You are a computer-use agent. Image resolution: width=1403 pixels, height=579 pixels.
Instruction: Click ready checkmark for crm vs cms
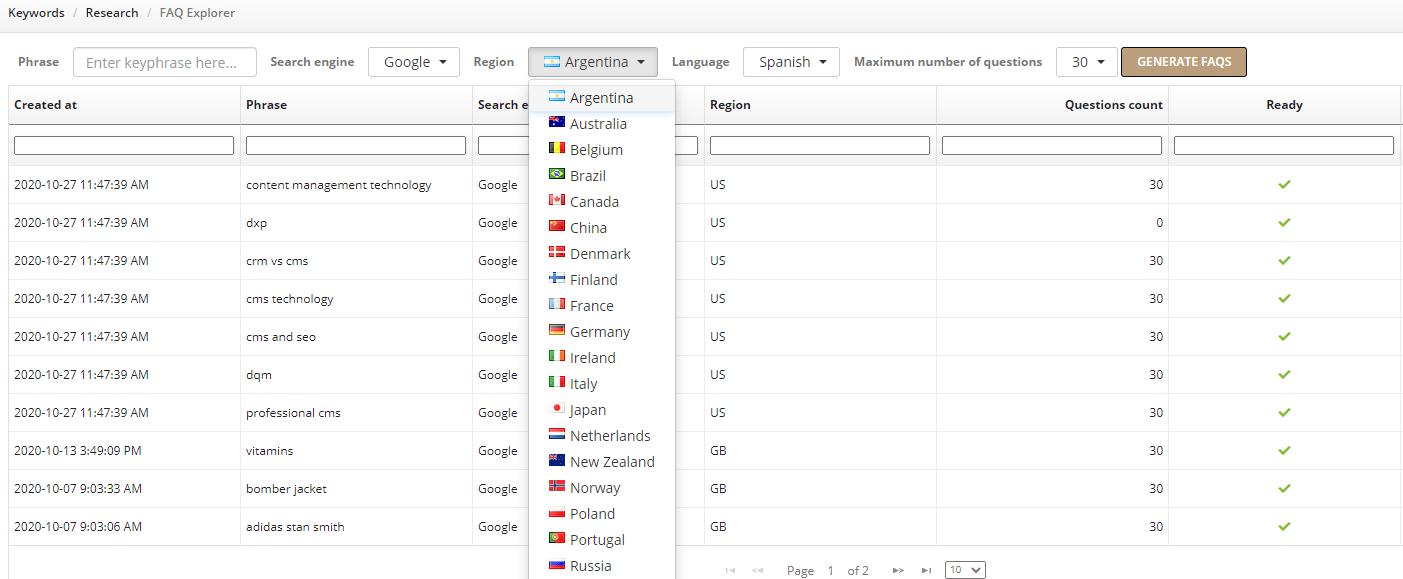click(1285, 261)
